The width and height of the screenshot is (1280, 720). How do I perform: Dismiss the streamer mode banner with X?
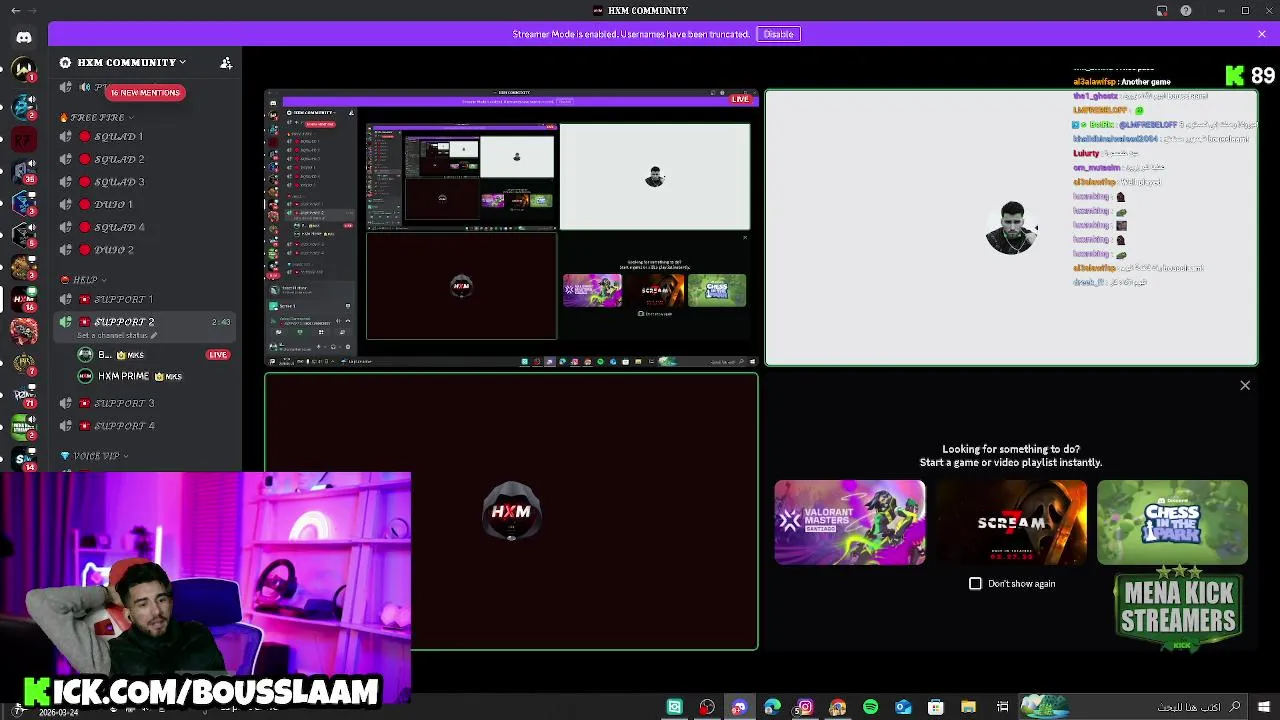click(1262, 34)
